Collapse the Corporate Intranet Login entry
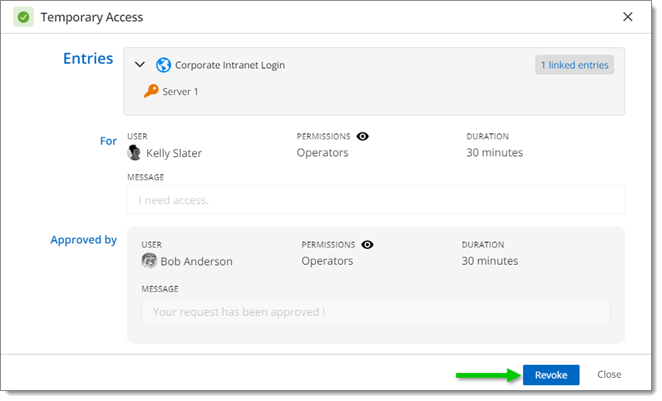This screenshot has height=401, width=662. point(140,65)
